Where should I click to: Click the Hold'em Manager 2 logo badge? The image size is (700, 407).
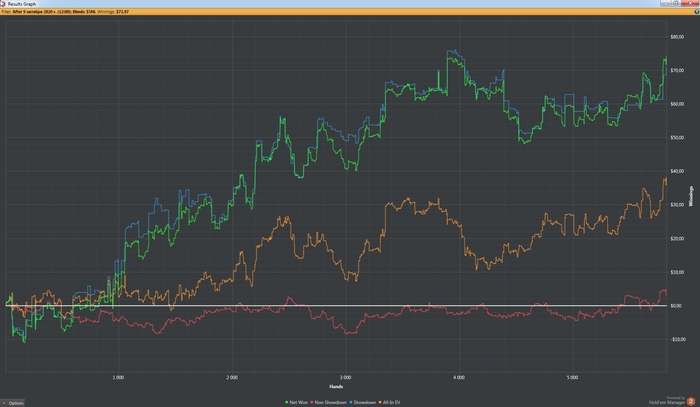(691, 401)
